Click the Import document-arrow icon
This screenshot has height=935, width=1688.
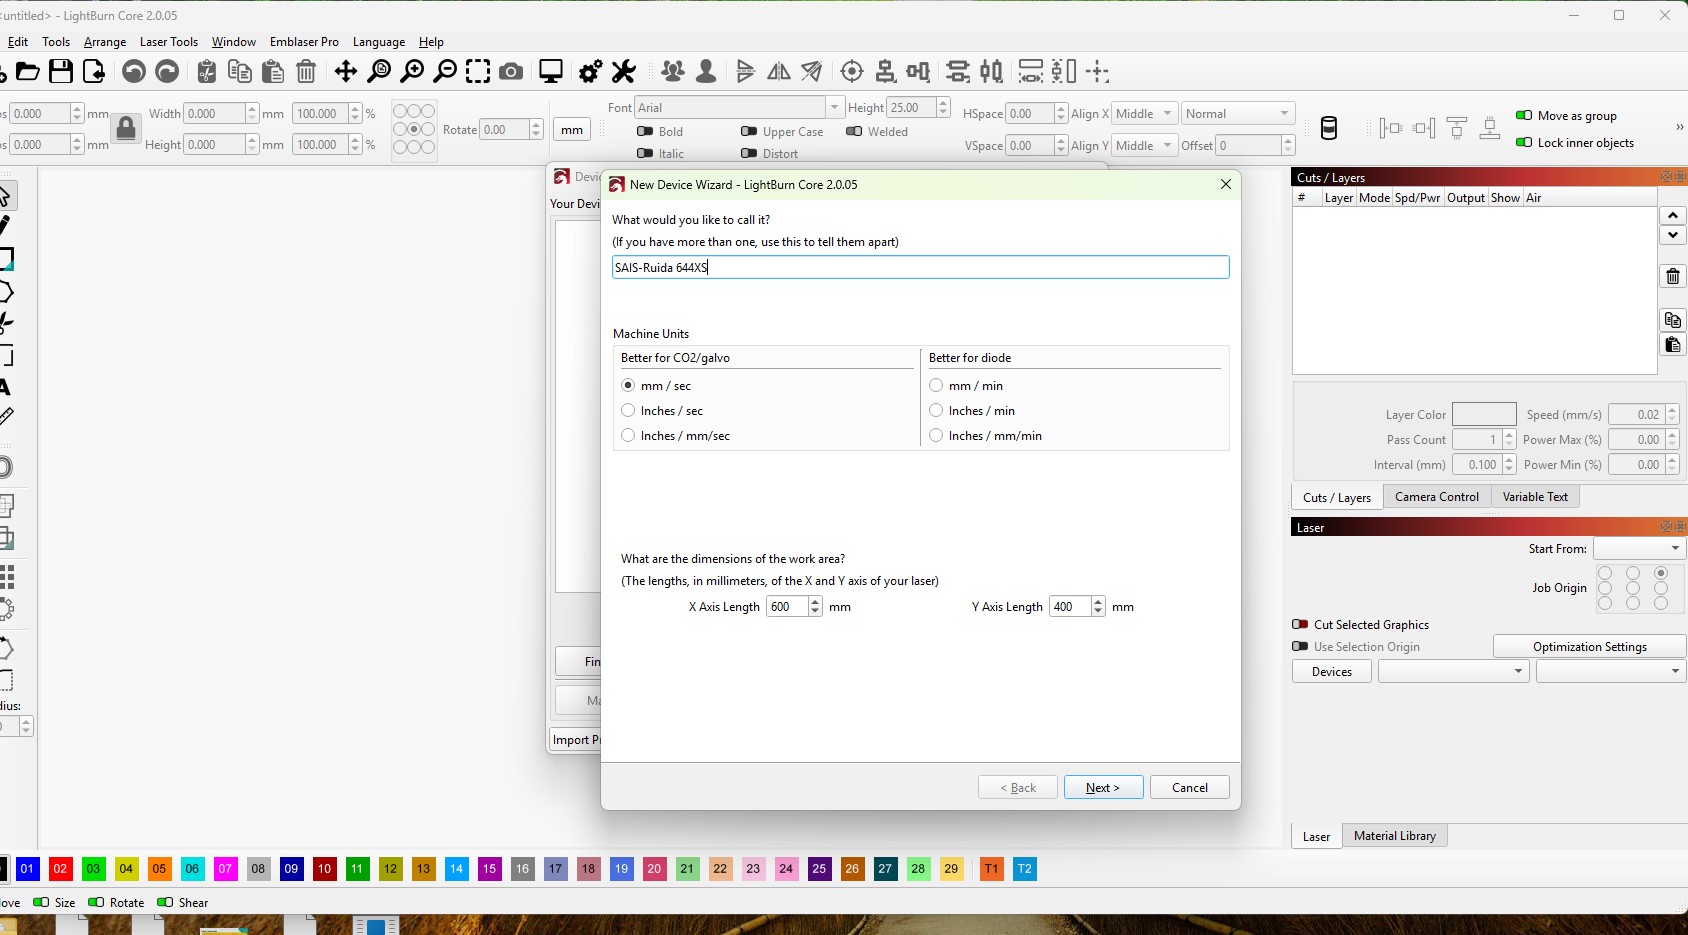pos(94,71)
